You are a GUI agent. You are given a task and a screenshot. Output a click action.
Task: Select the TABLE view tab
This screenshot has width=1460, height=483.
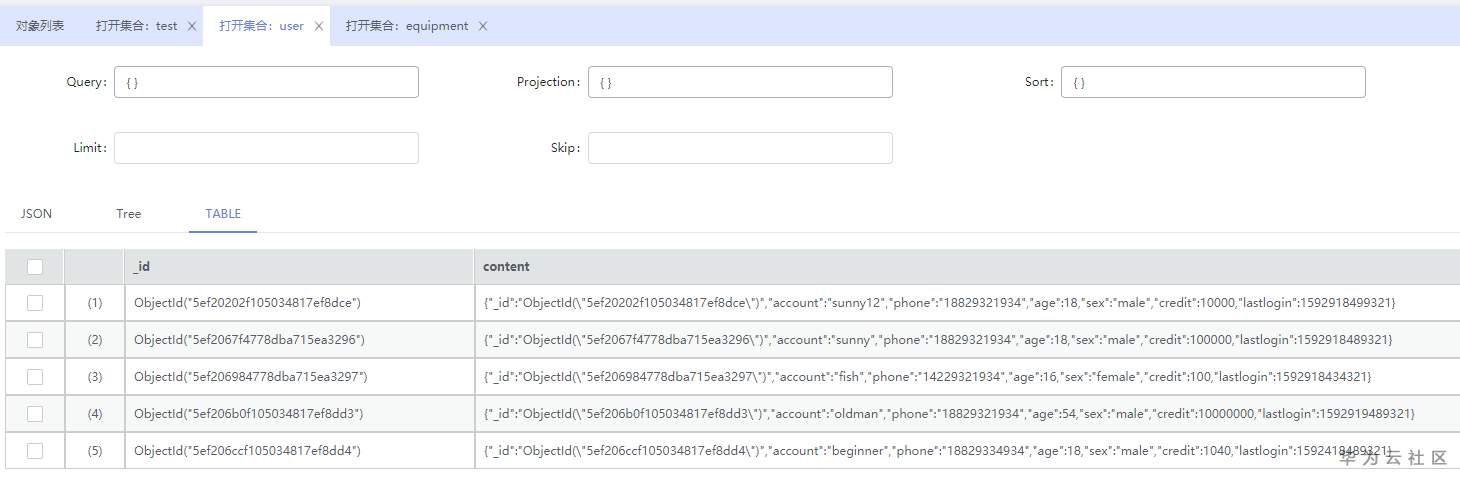(223, 214)
